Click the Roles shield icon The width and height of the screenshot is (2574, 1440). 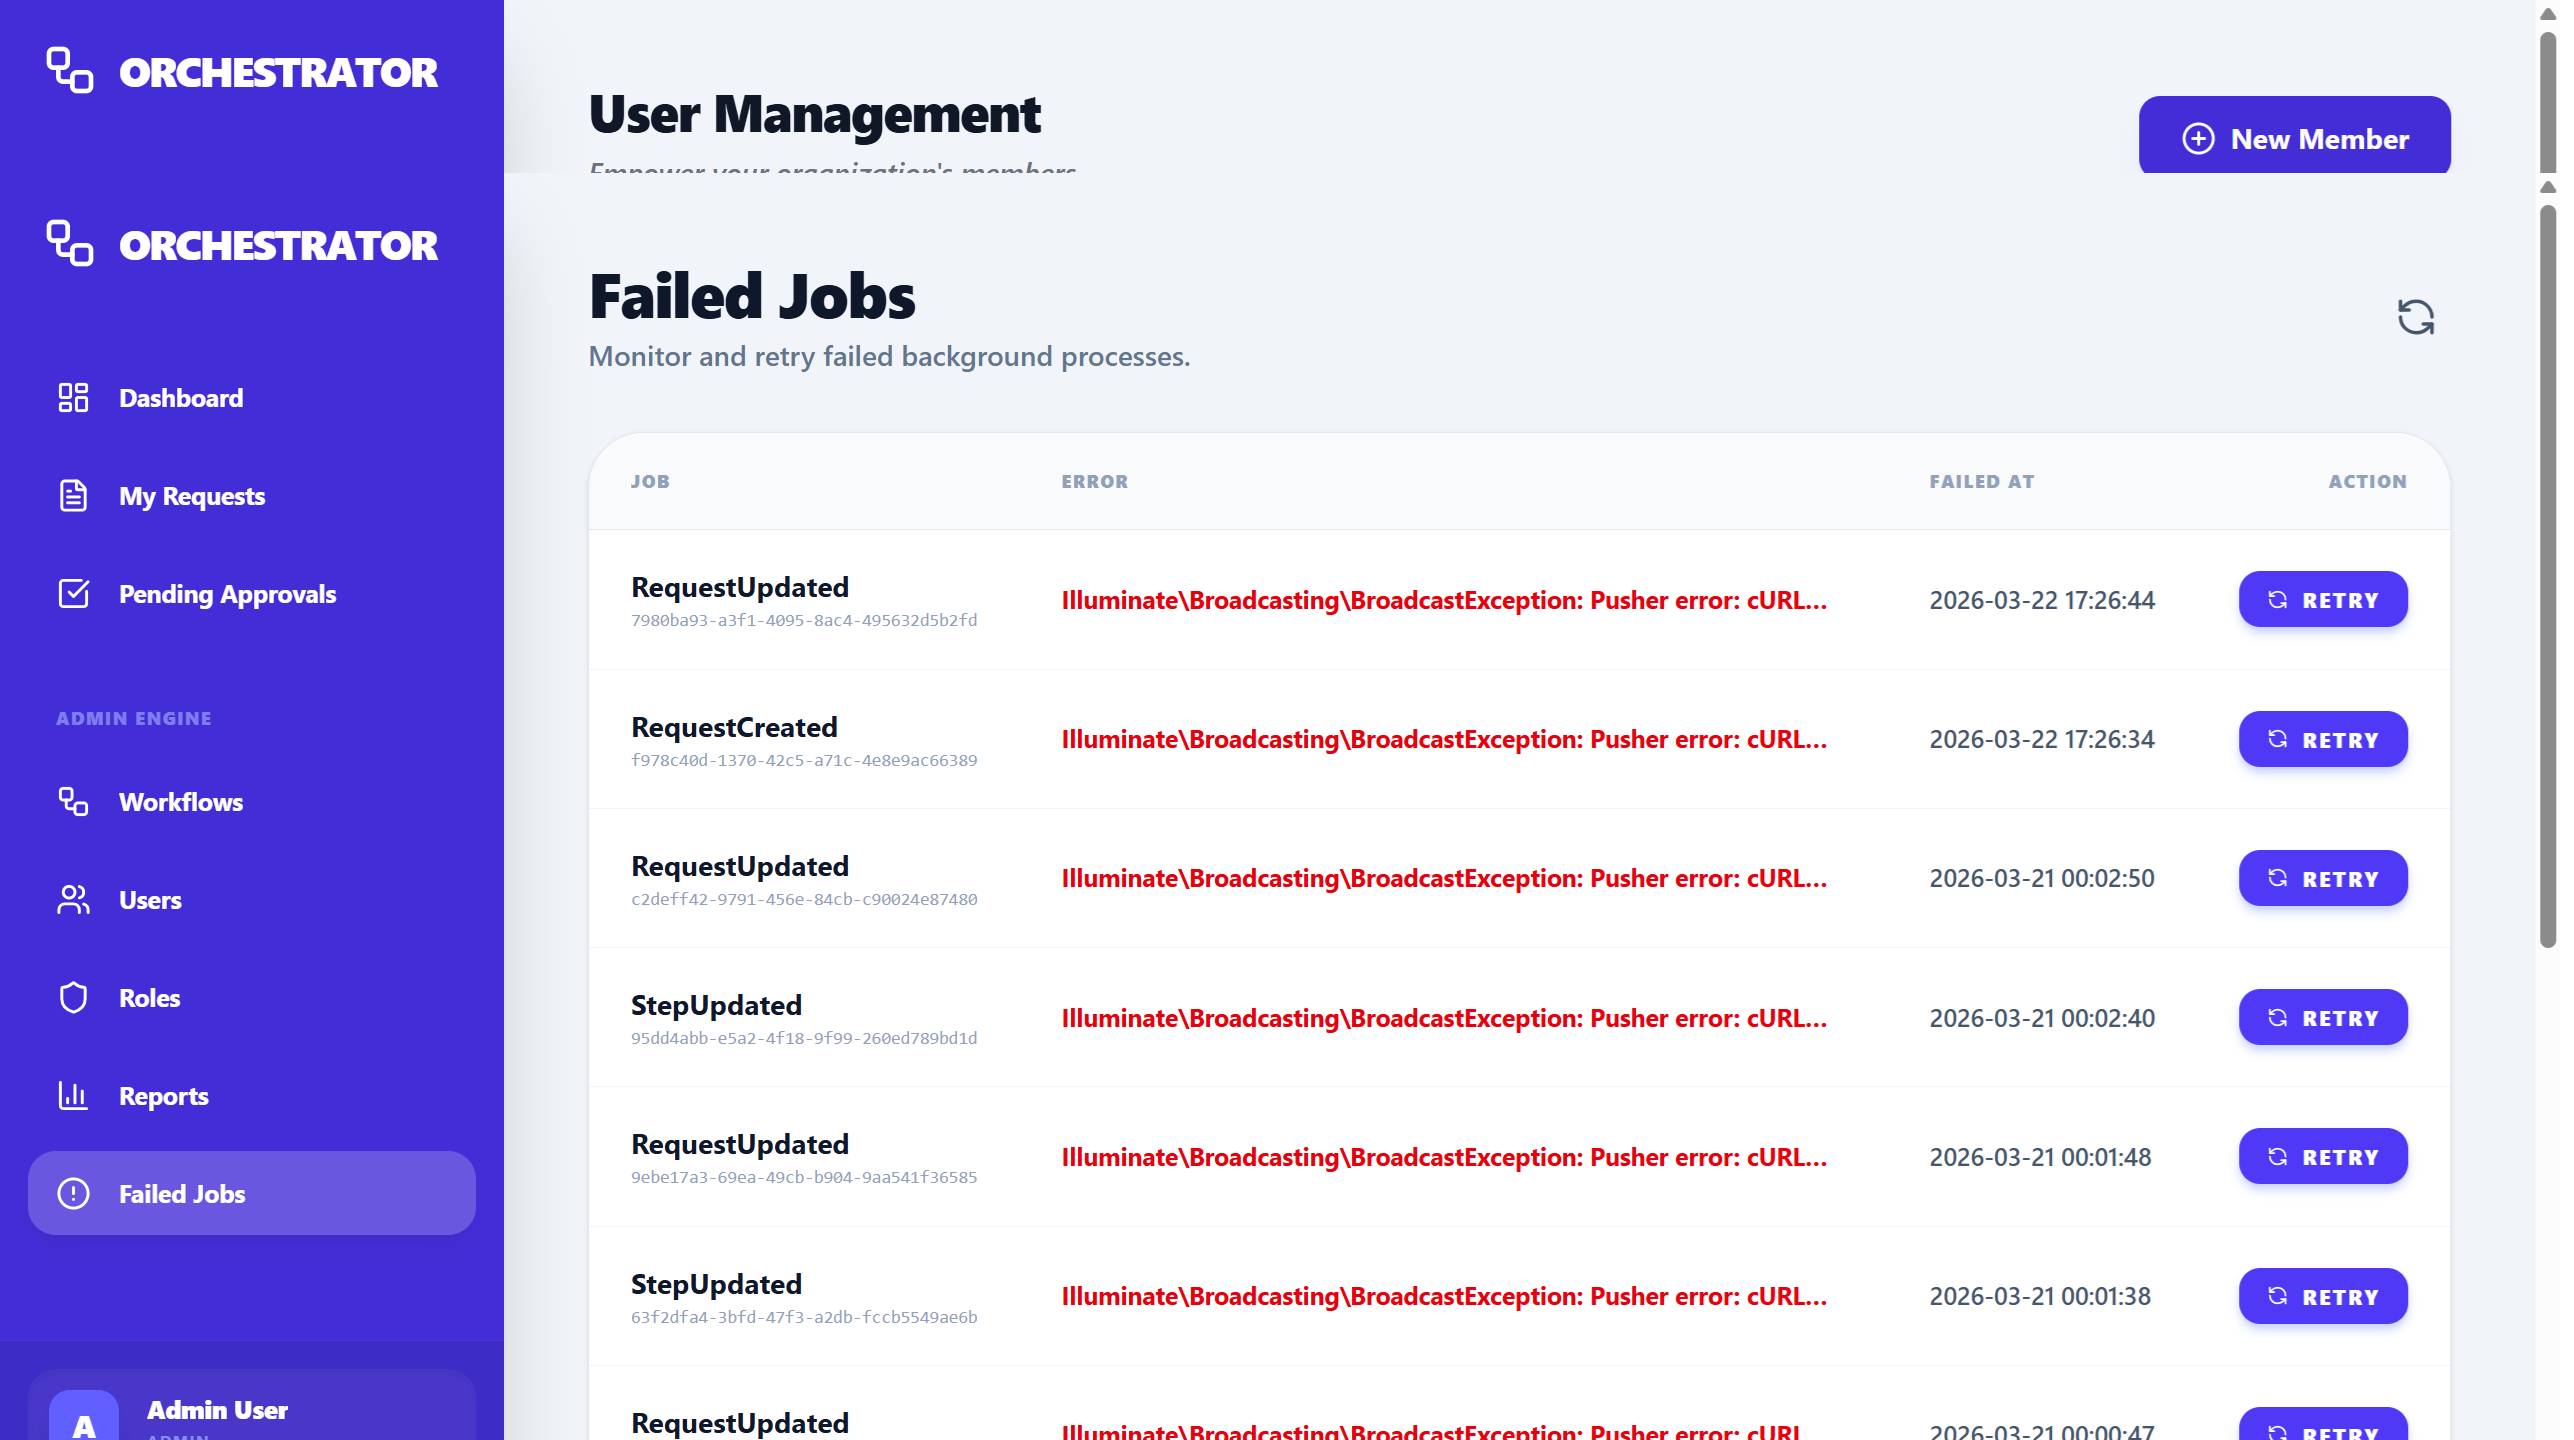point(73,998)
